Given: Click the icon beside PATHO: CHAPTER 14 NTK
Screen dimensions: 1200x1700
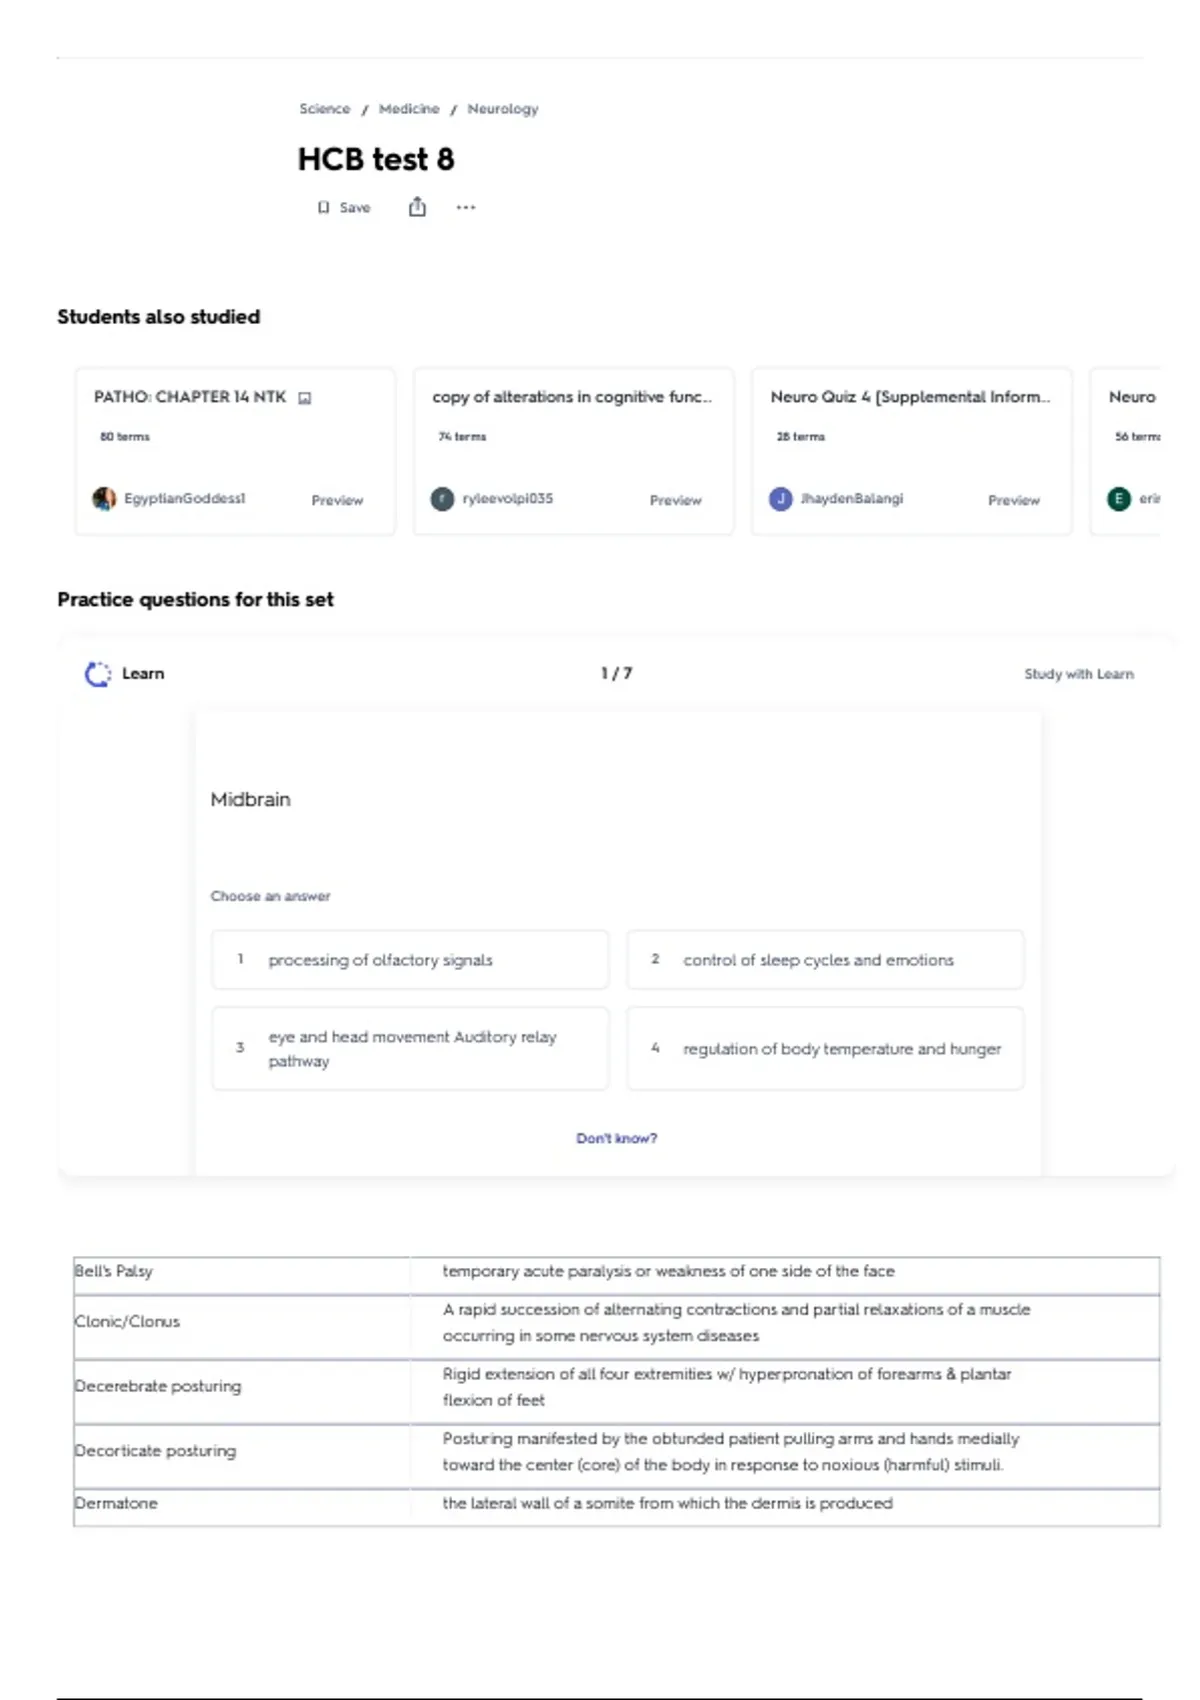Looking at the screenshot, I should click(x=305, y=398).
